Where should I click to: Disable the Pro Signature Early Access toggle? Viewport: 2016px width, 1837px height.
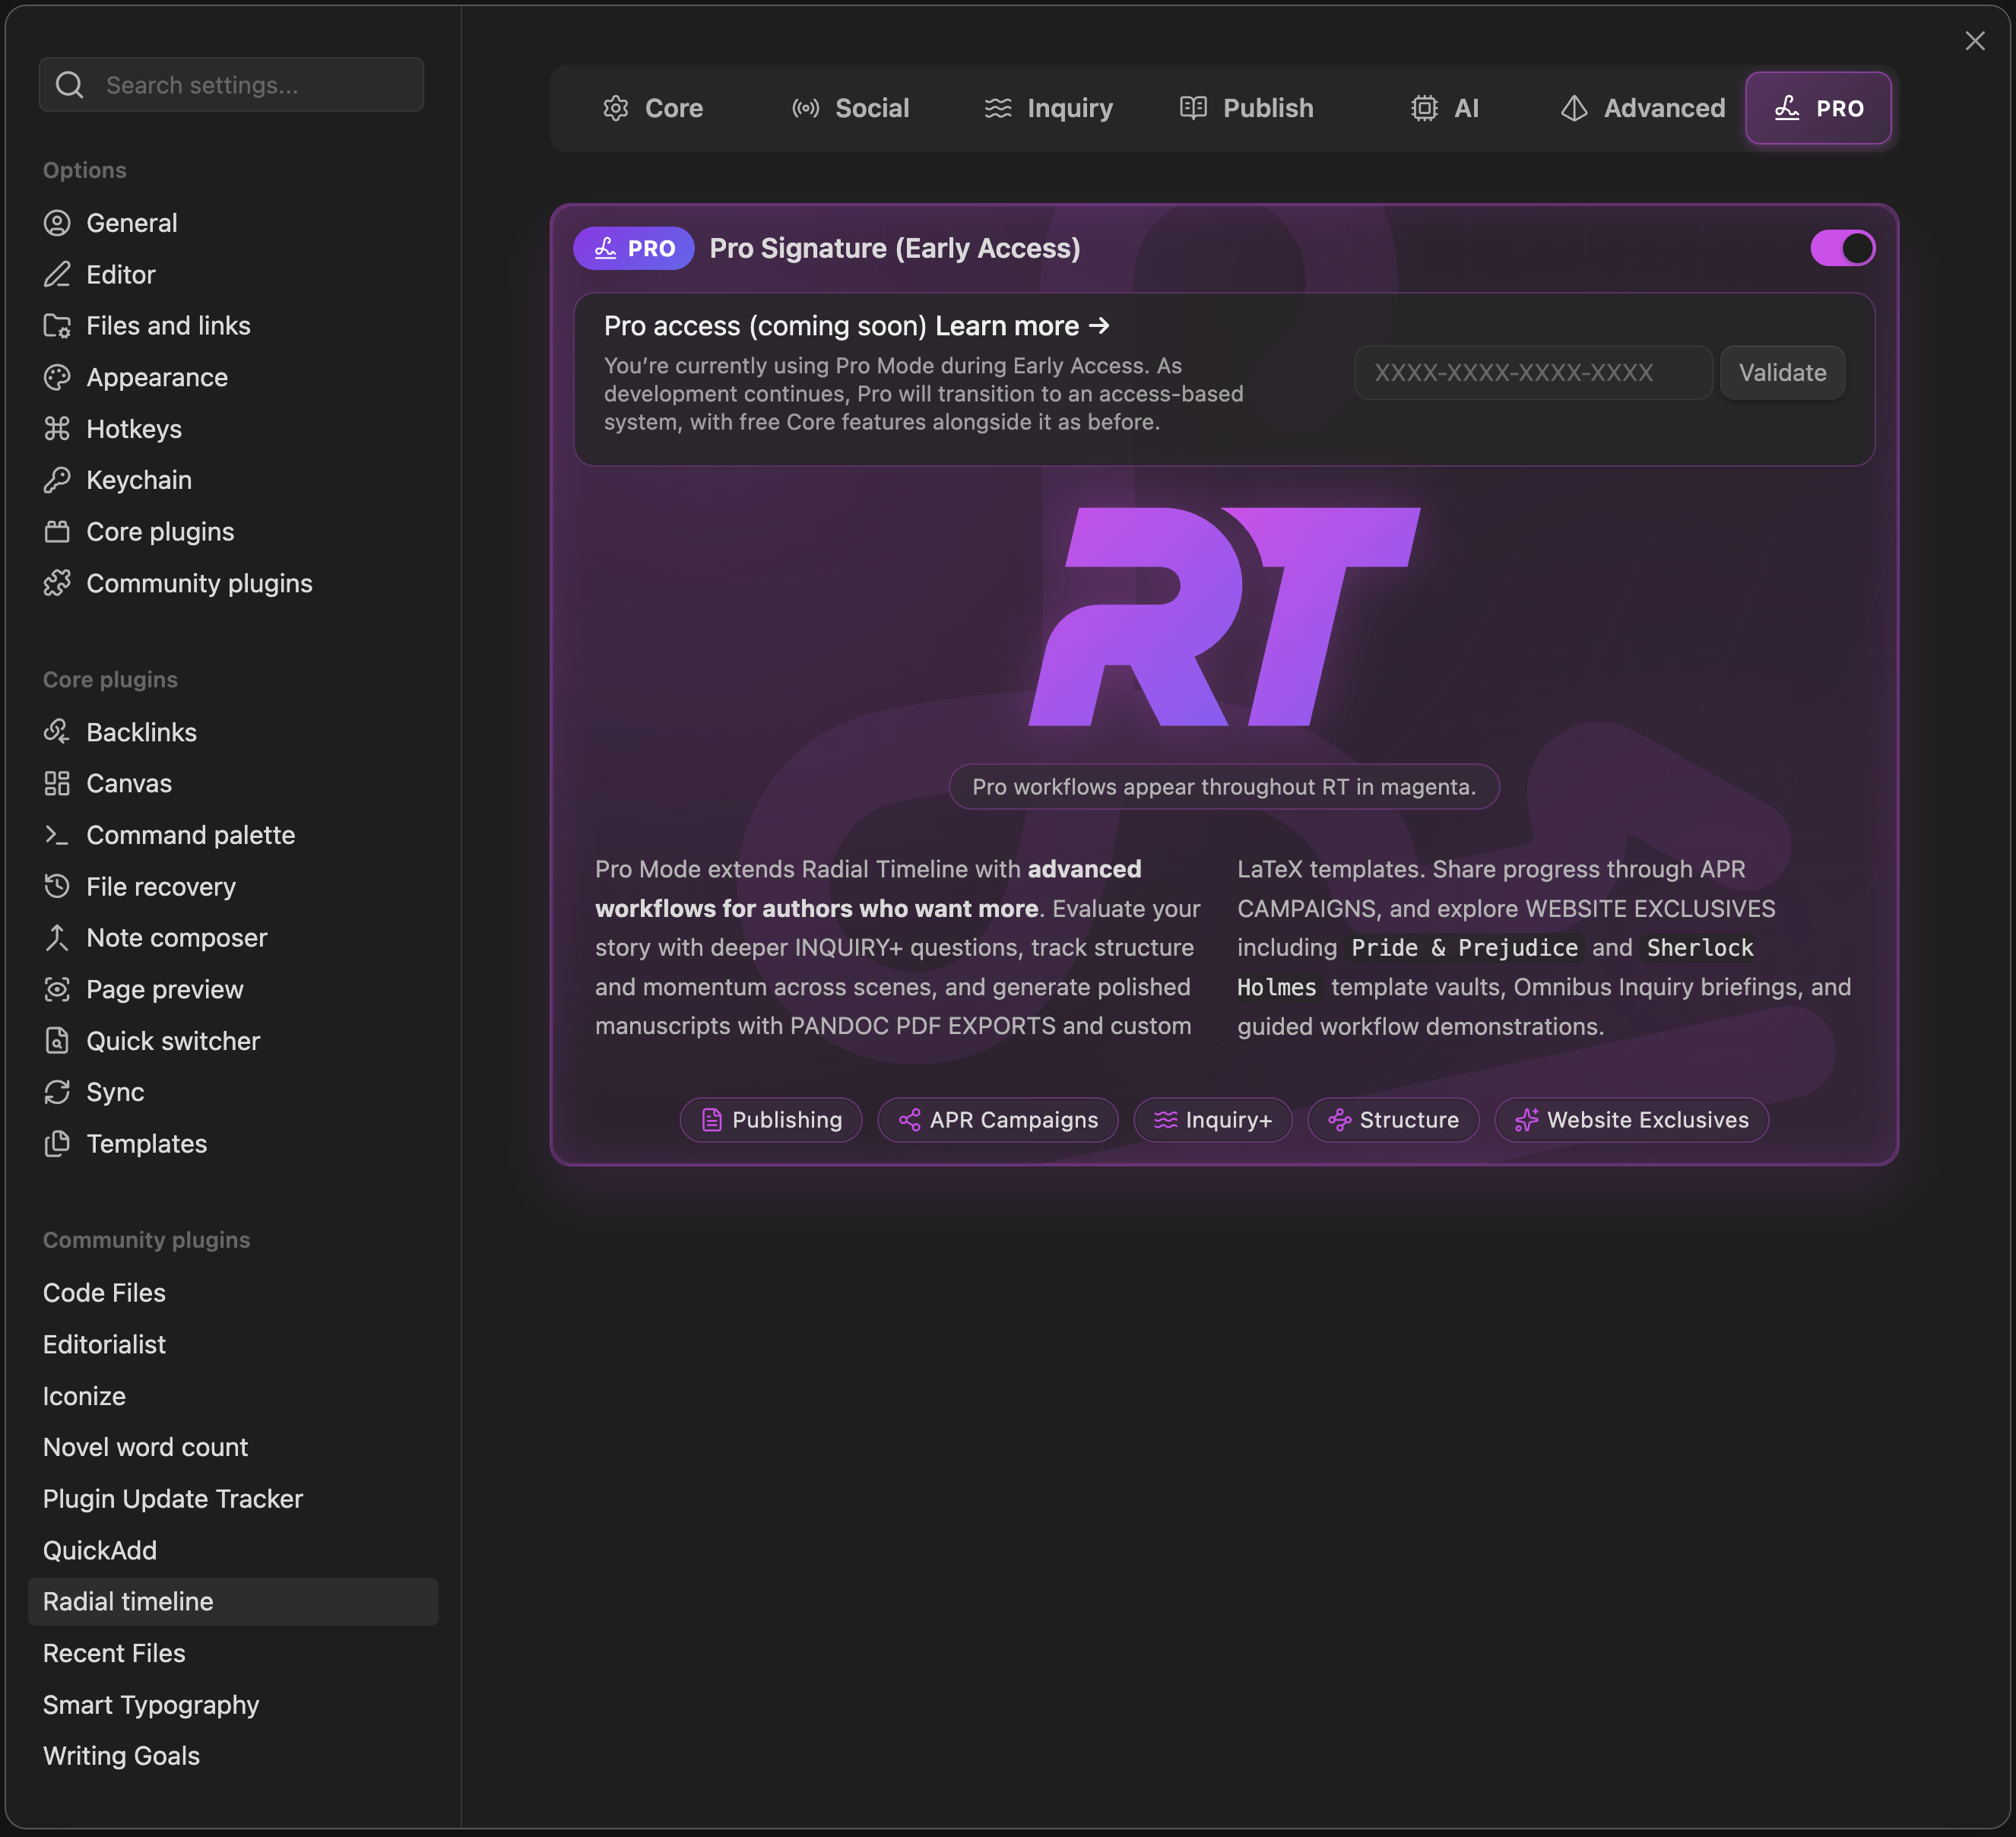[x=1842, y=248]
